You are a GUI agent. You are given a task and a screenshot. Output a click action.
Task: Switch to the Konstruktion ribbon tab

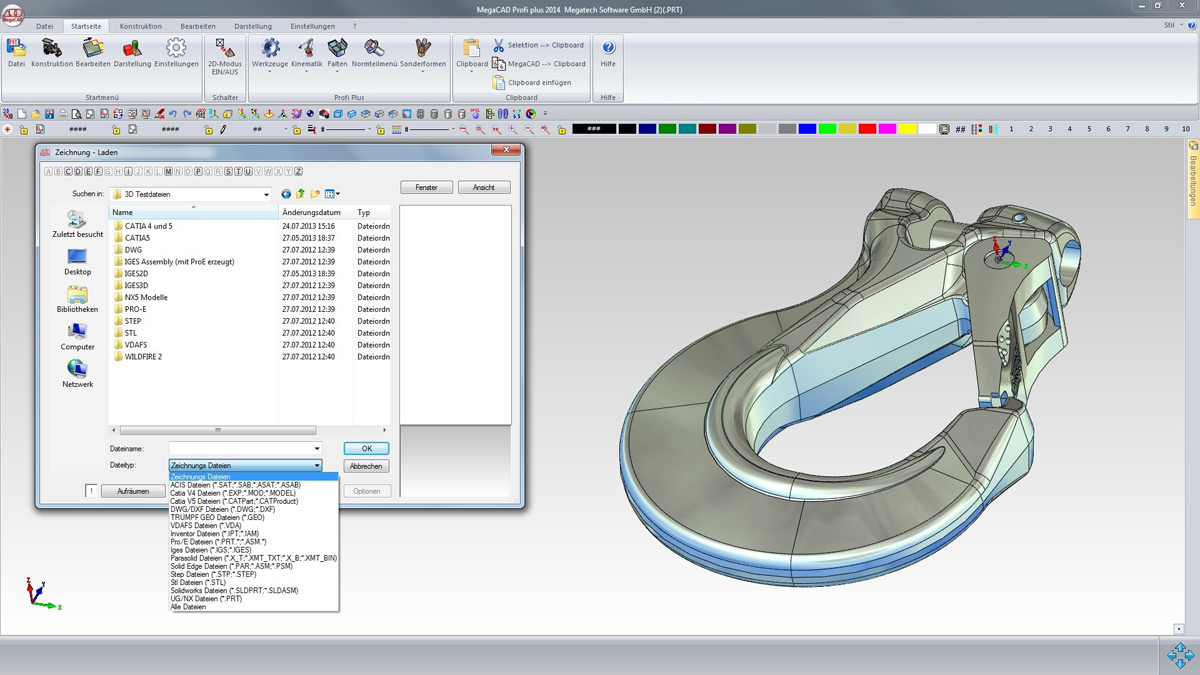[140, 26]
